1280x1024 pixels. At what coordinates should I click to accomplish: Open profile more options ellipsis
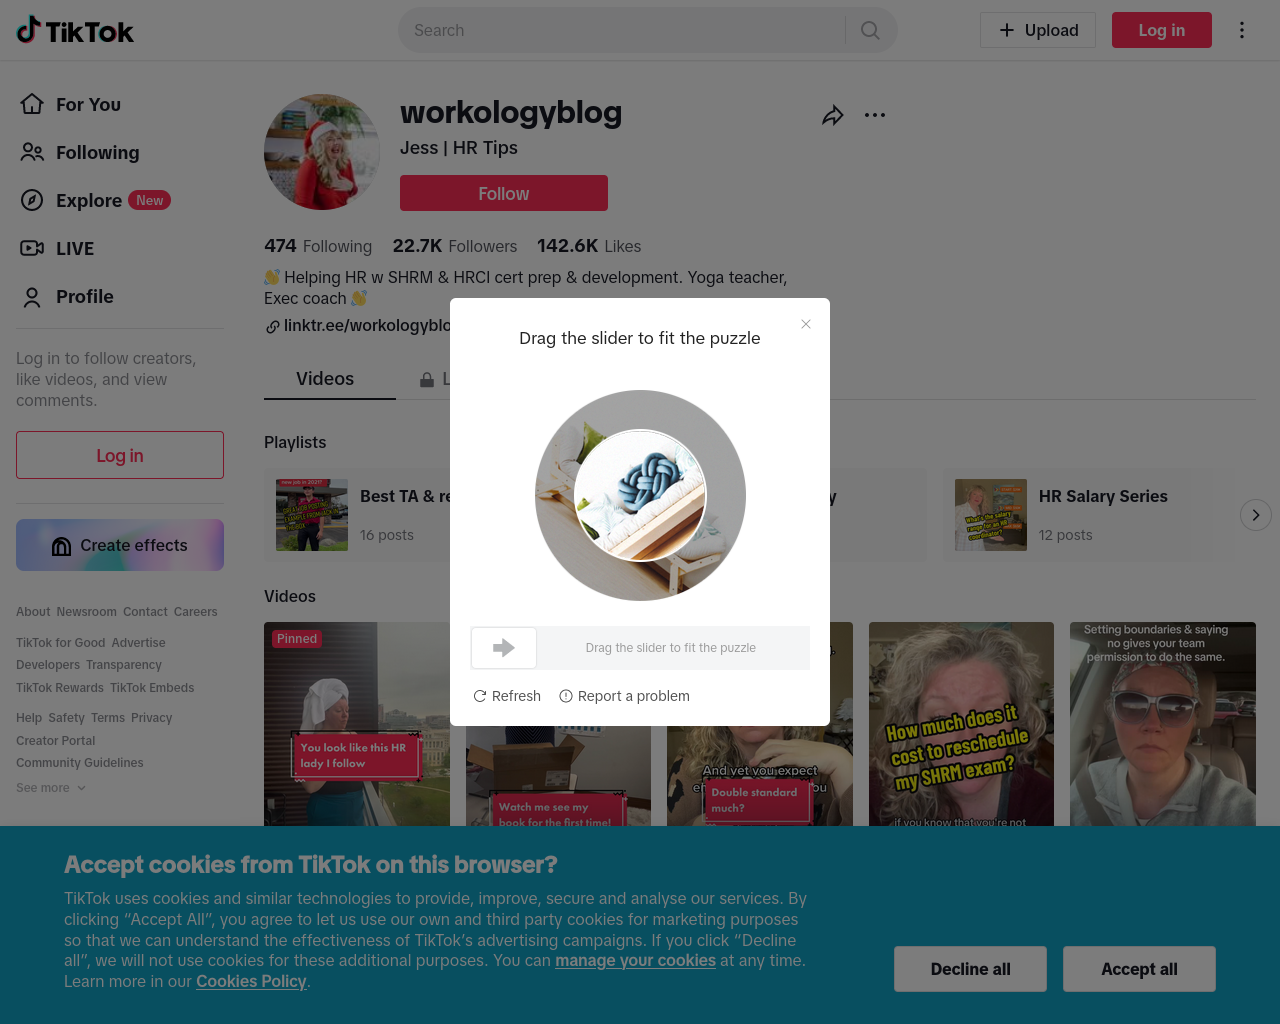pos(875,115)
